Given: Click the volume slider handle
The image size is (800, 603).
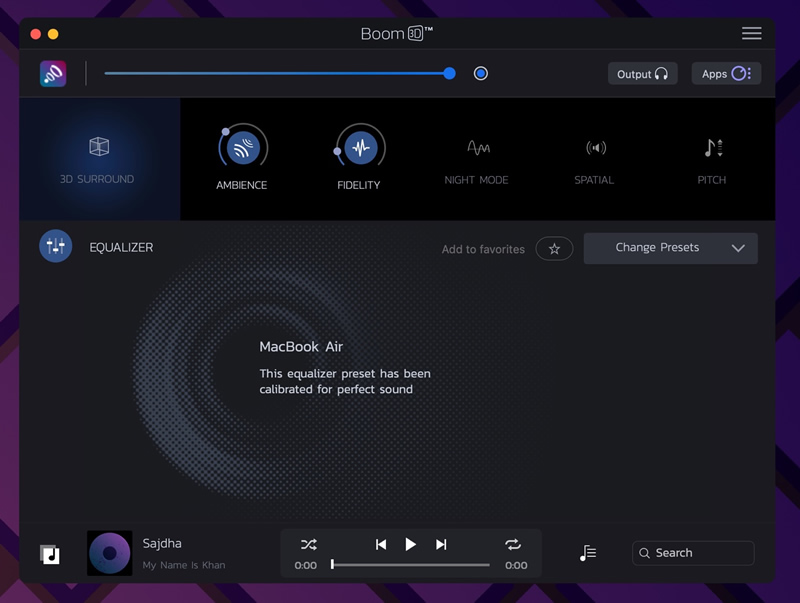Looking at the screenshot, I should point(449,73).
